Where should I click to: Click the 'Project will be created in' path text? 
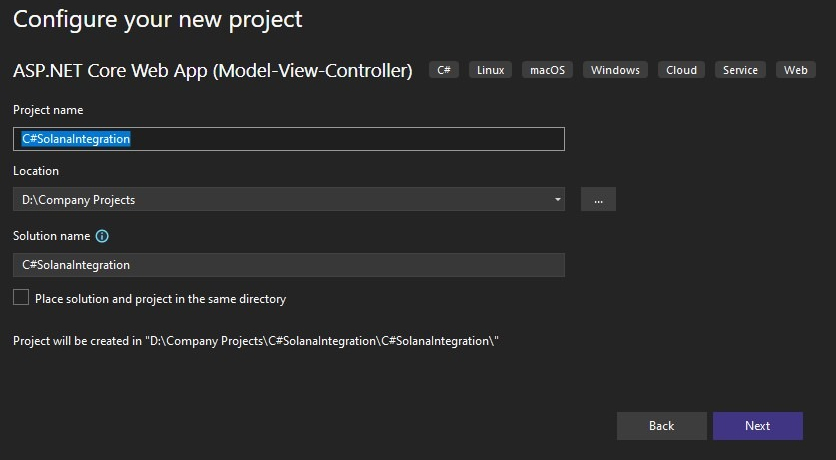pyautogui.click(x=256, y=341)
